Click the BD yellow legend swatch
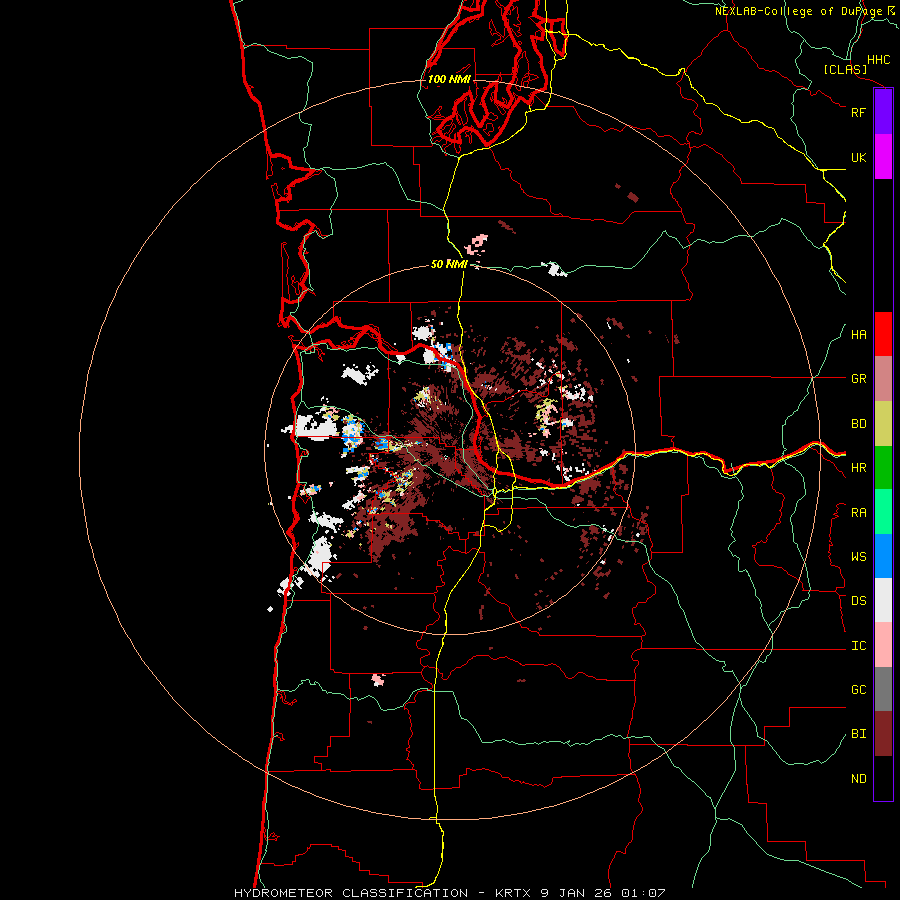 (x=883, y=424)
